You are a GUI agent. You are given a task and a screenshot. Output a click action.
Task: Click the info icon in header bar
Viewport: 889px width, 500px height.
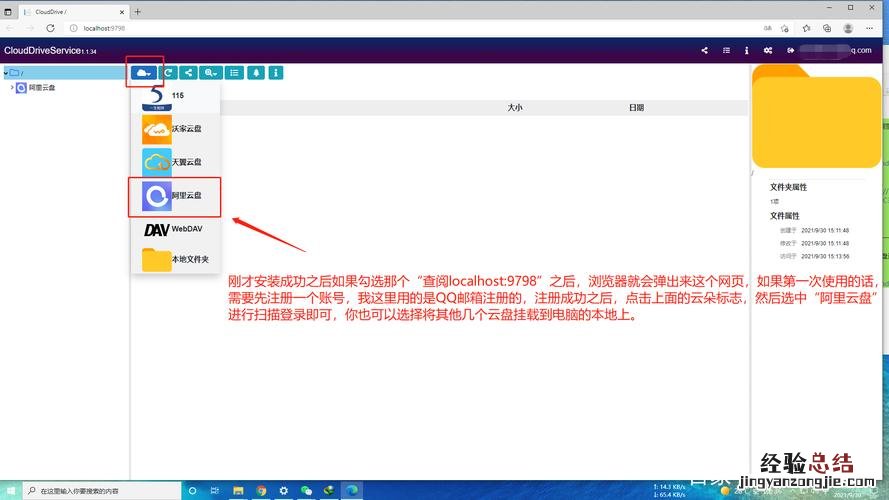coord(746,50)
